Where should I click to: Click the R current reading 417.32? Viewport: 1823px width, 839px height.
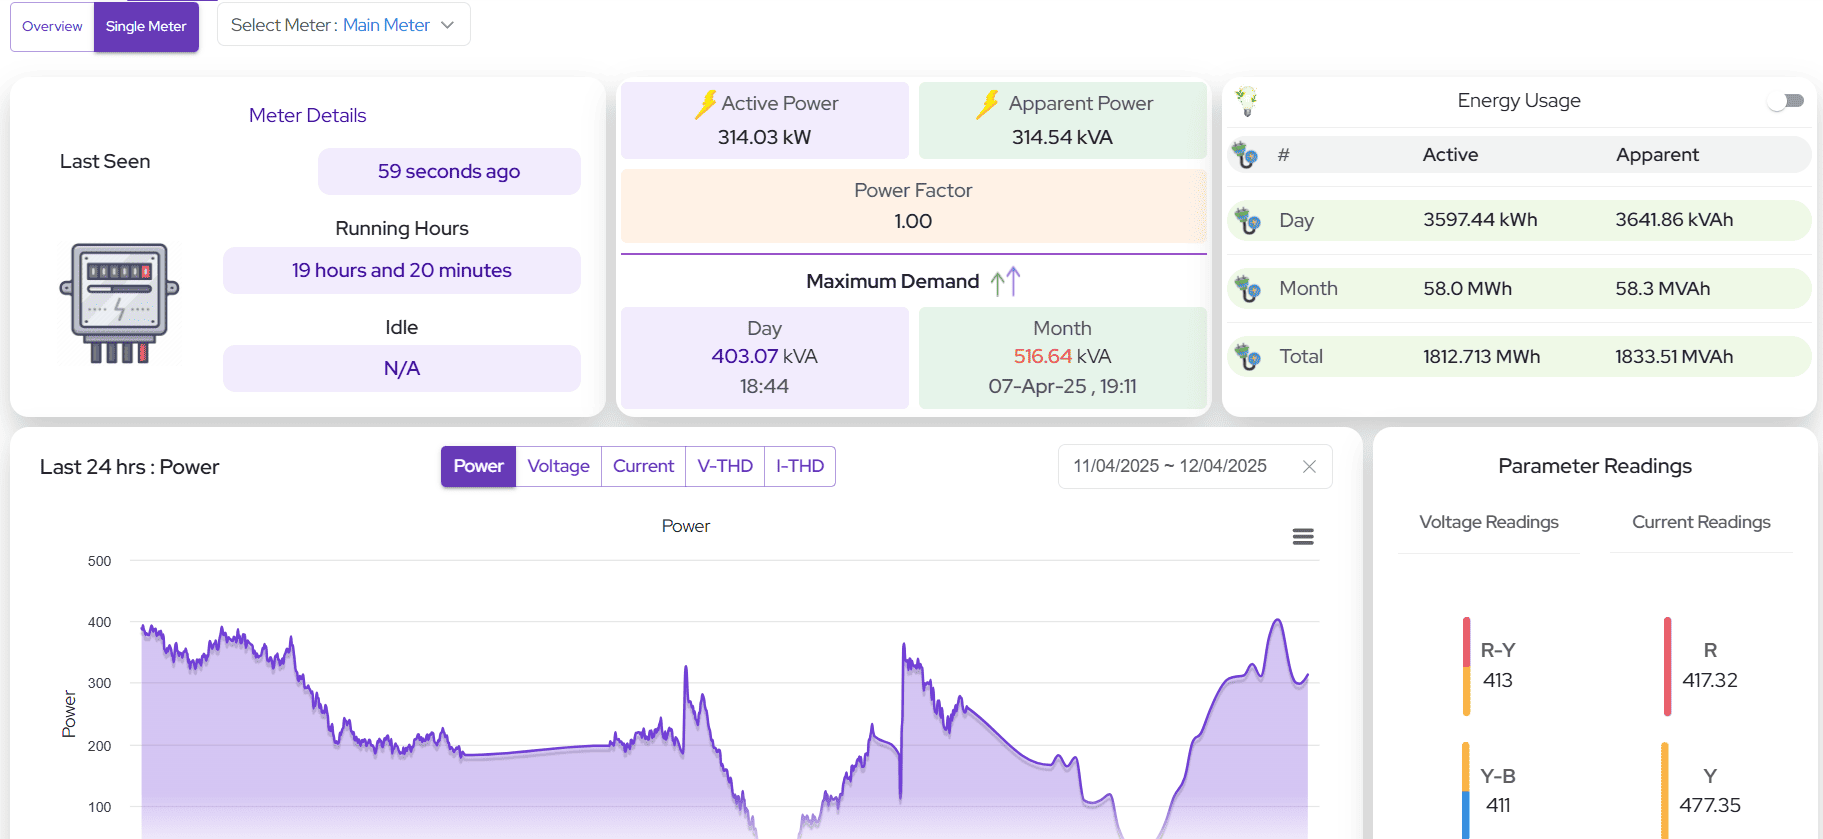click(1710, 680)
